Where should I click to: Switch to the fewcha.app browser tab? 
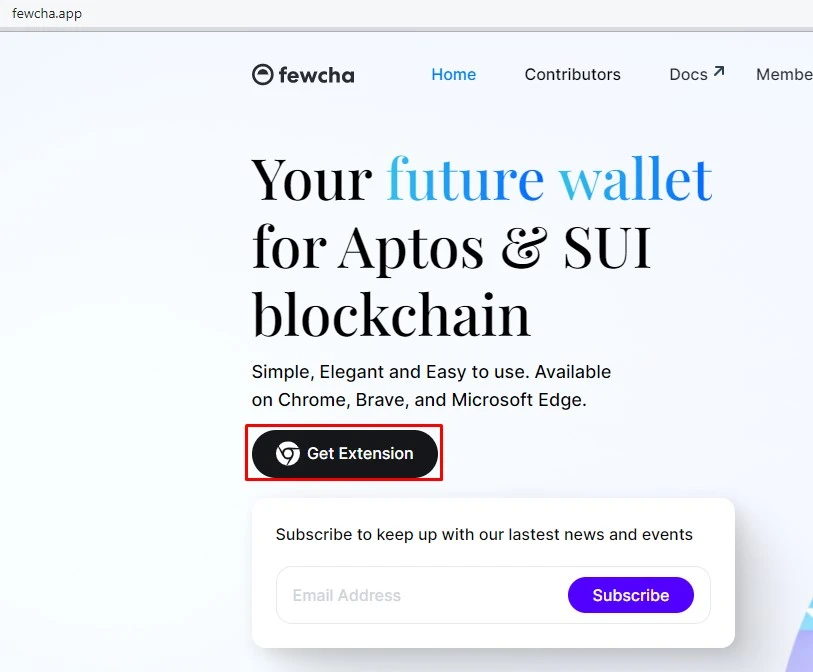click(x=46, y=14)
